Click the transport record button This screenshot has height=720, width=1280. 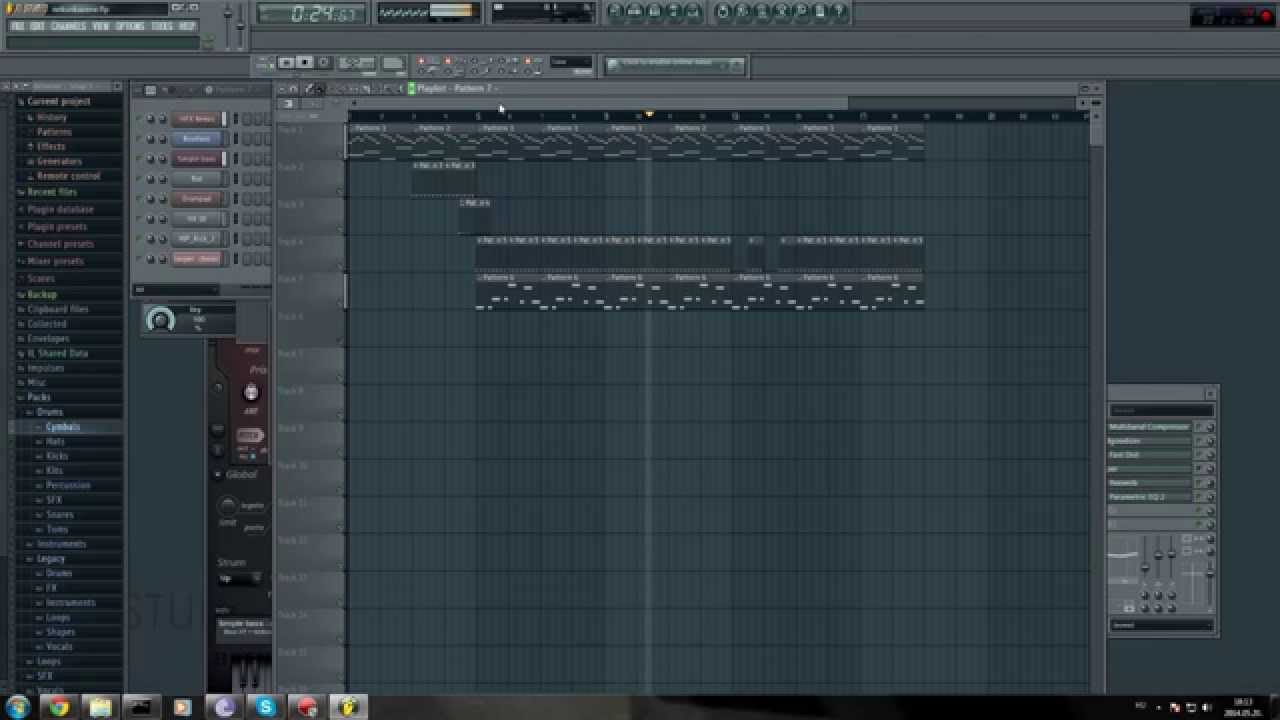tap(323, 63)
